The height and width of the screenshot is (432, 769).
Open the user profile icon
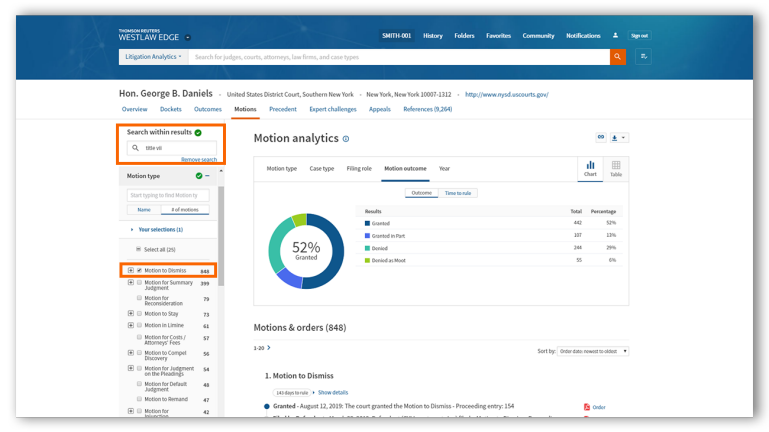(x=616, y=36)
